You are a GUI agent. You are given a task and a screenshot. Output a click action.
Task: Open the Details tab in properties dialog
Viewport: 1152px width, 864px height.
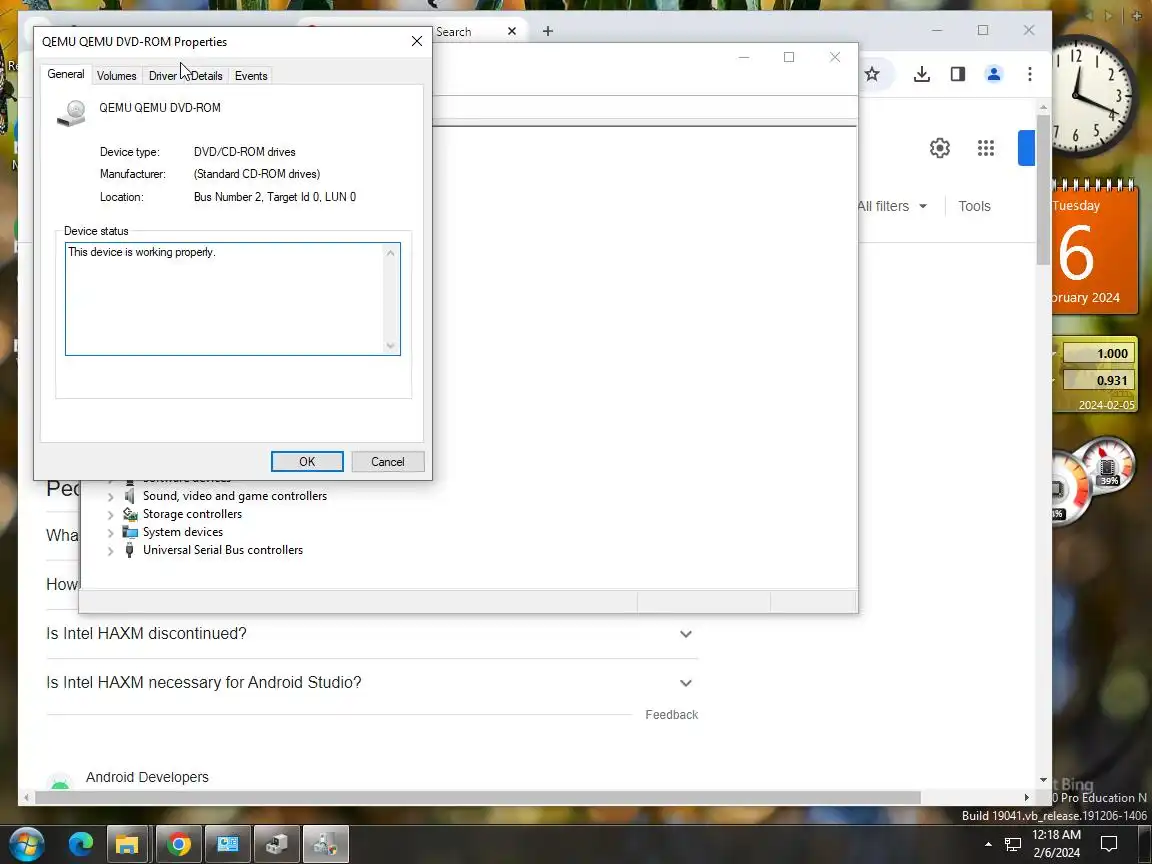pos(206,76)
